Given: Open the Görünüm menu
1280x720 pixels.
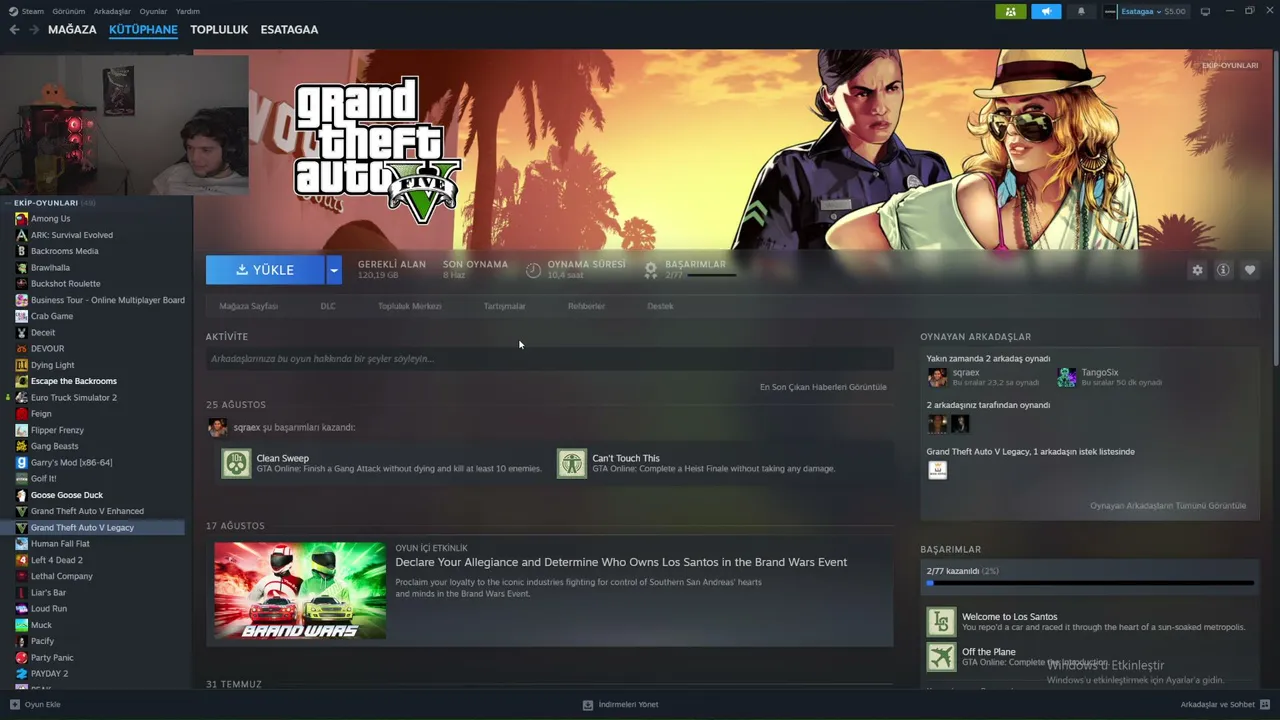Looking at the screenshot, I should coord(69,12).
